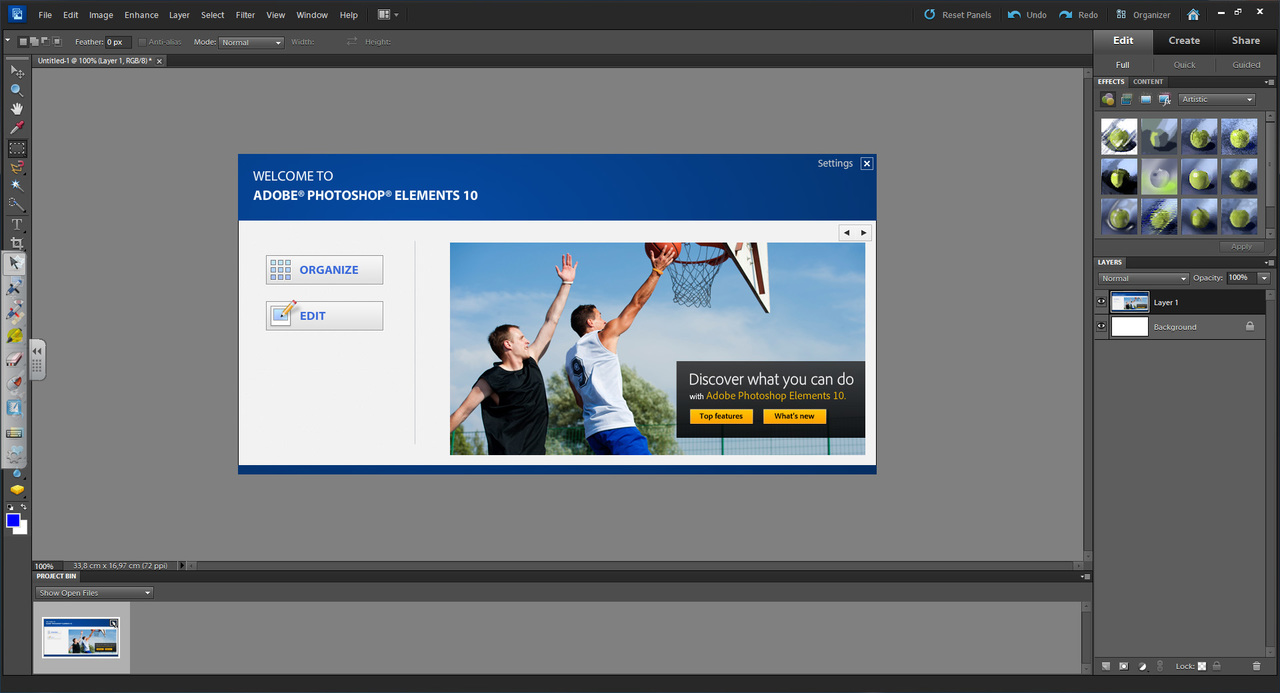Select the Zoom magnifier tool

pyautogui.click(x=17, y=90)
